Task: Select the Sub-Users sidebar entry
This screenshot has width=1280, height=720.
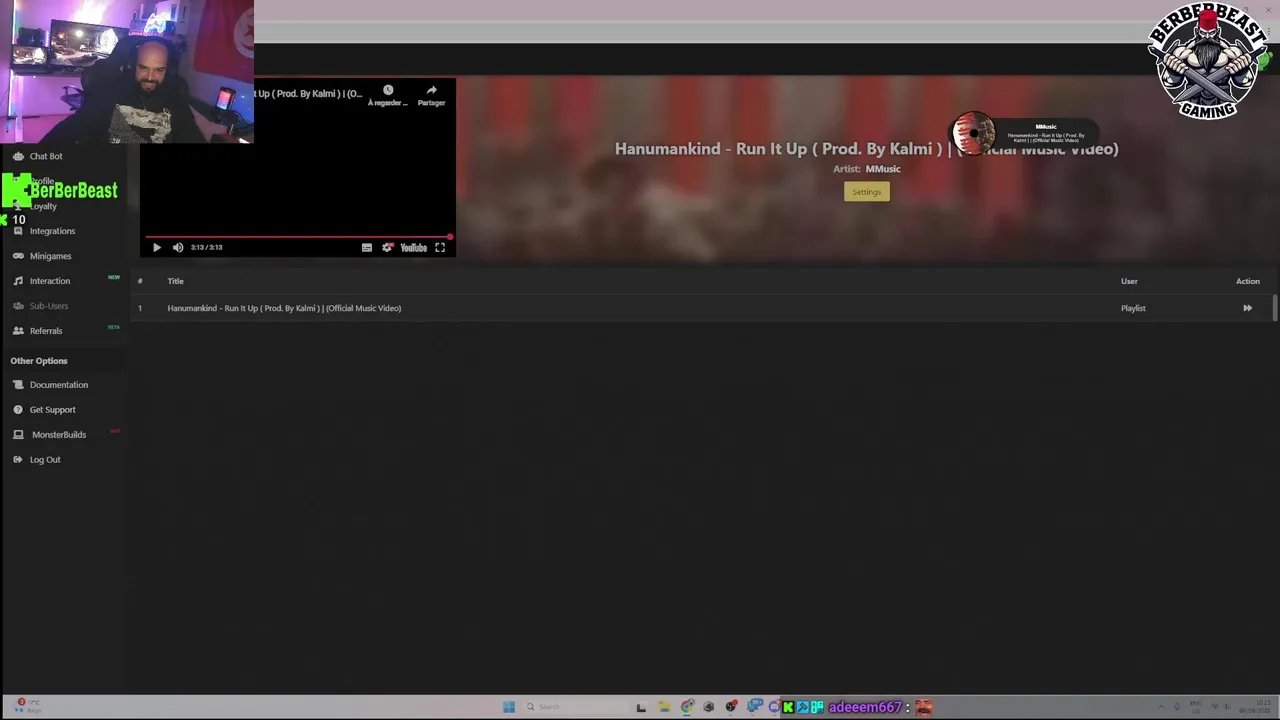Action: (49, 306)
